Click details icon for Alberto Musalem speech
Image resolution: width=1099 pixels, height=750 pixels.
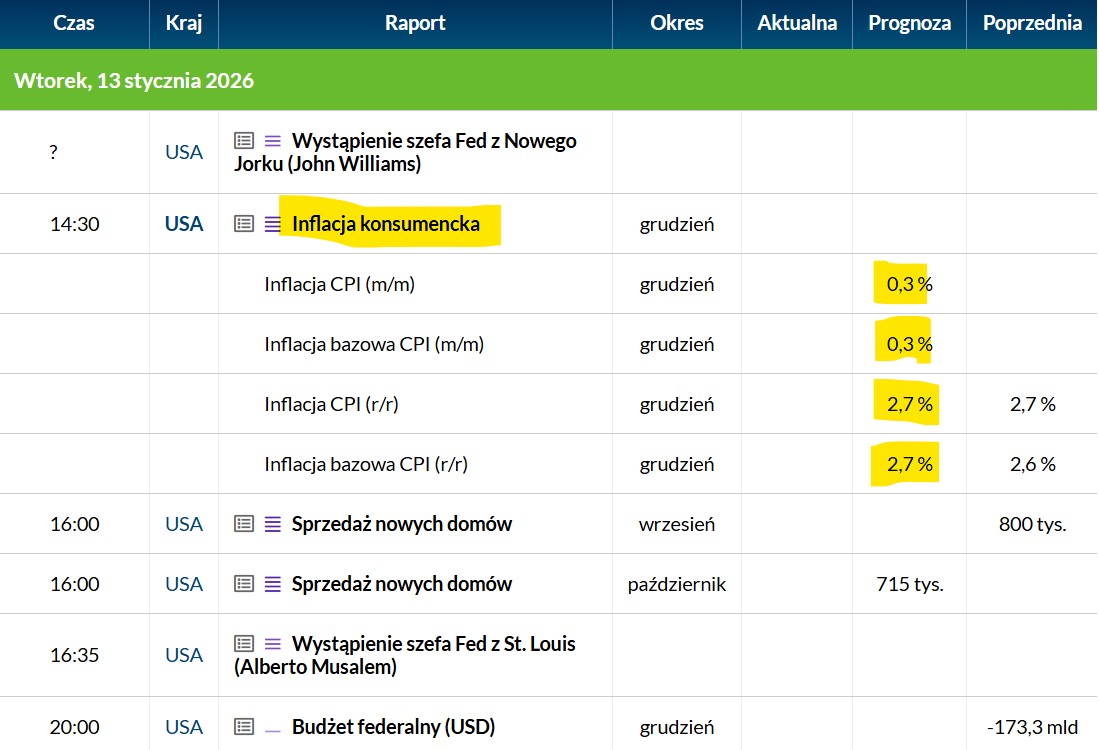[244, 644]
